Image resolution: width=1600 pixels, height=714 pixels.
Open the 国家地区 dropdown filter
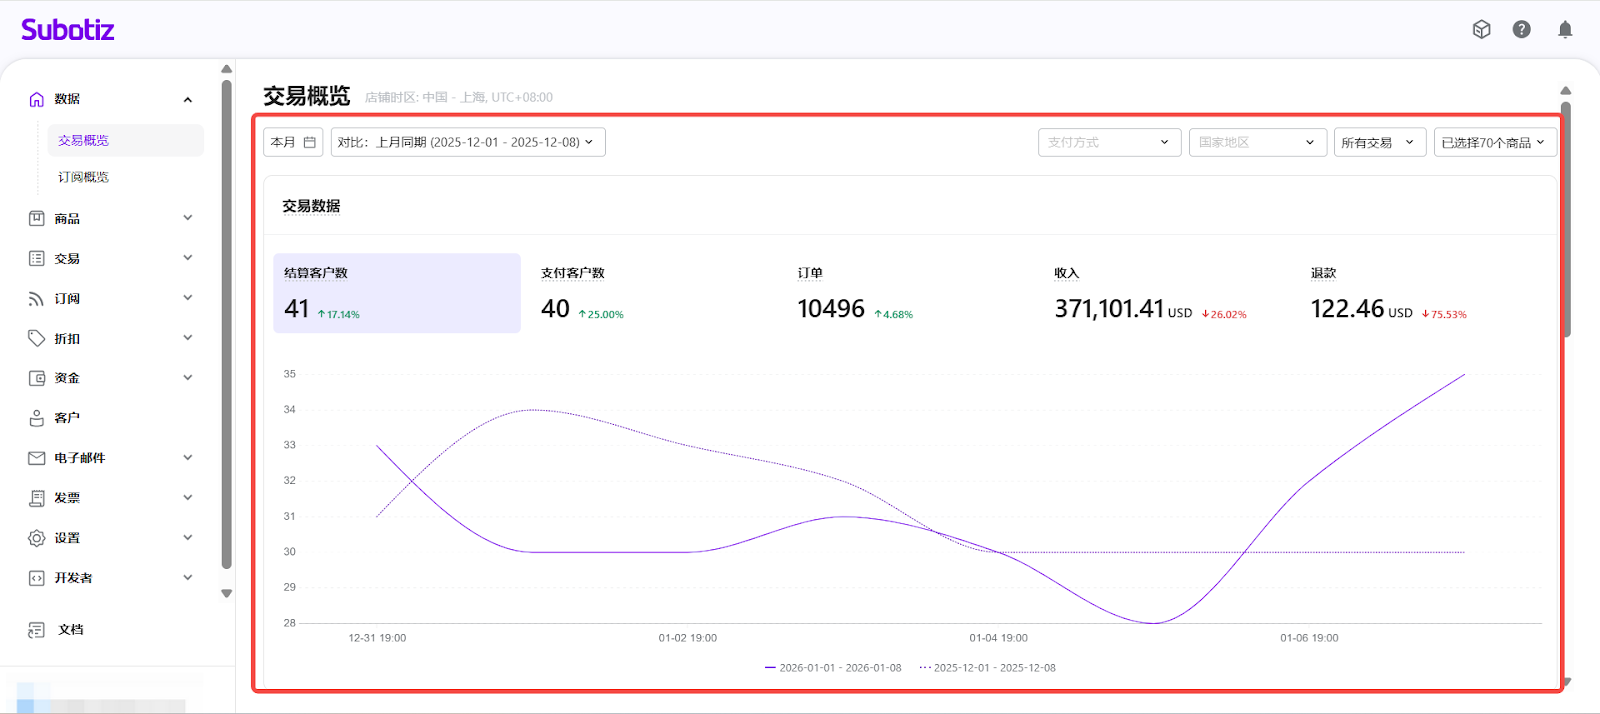click(1257, 142)
